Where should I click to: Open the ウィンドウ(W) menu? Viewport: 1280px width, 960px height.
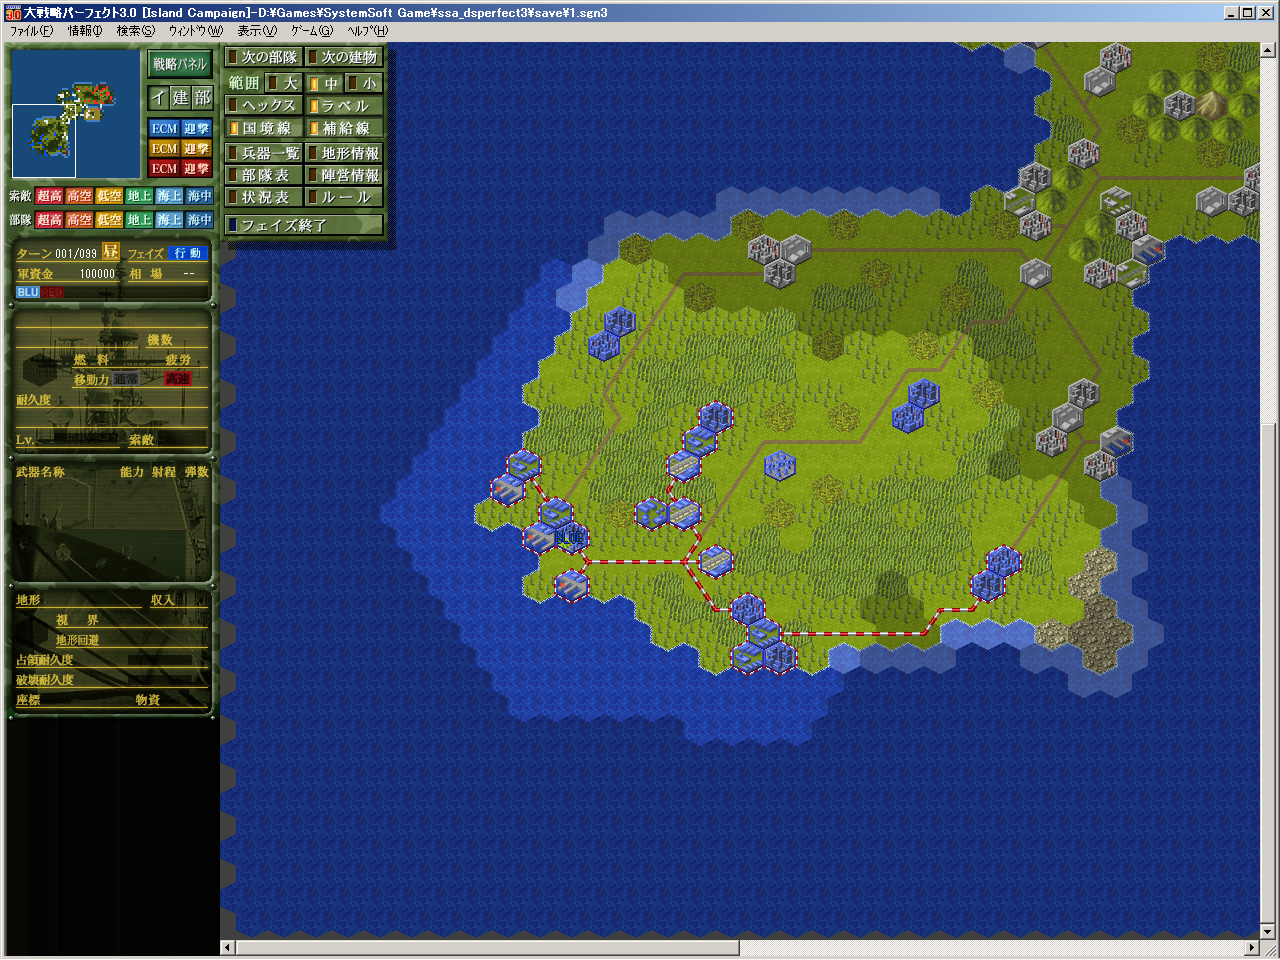point(196,31)
